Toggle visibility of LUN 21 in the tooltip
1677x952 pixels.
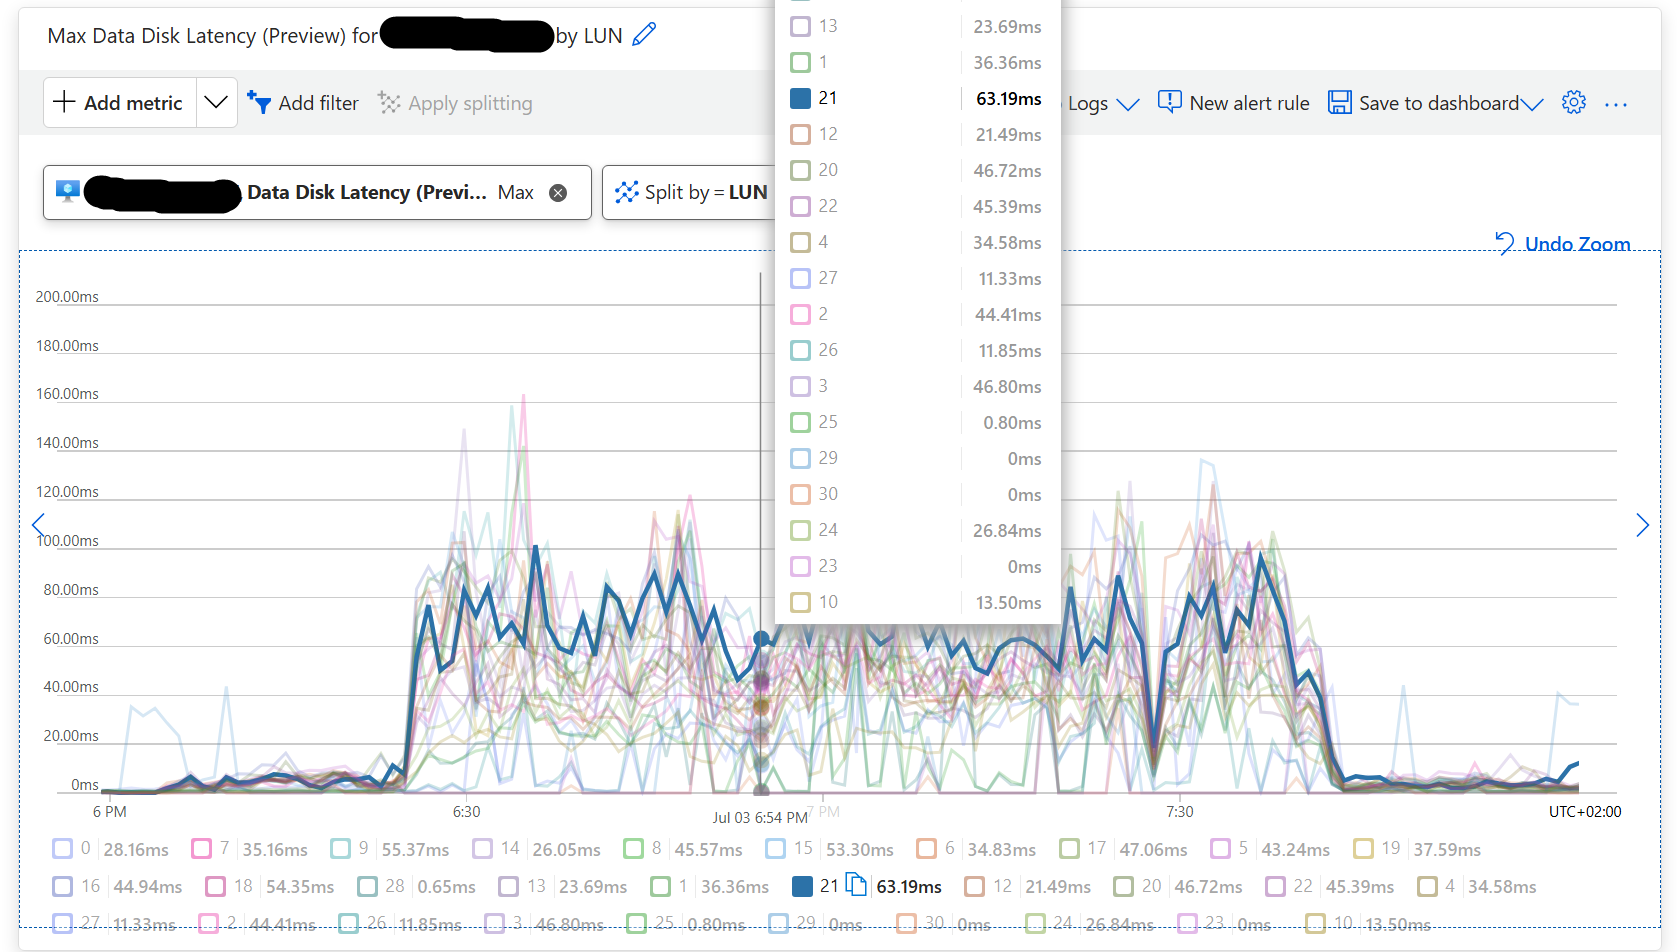800,98
